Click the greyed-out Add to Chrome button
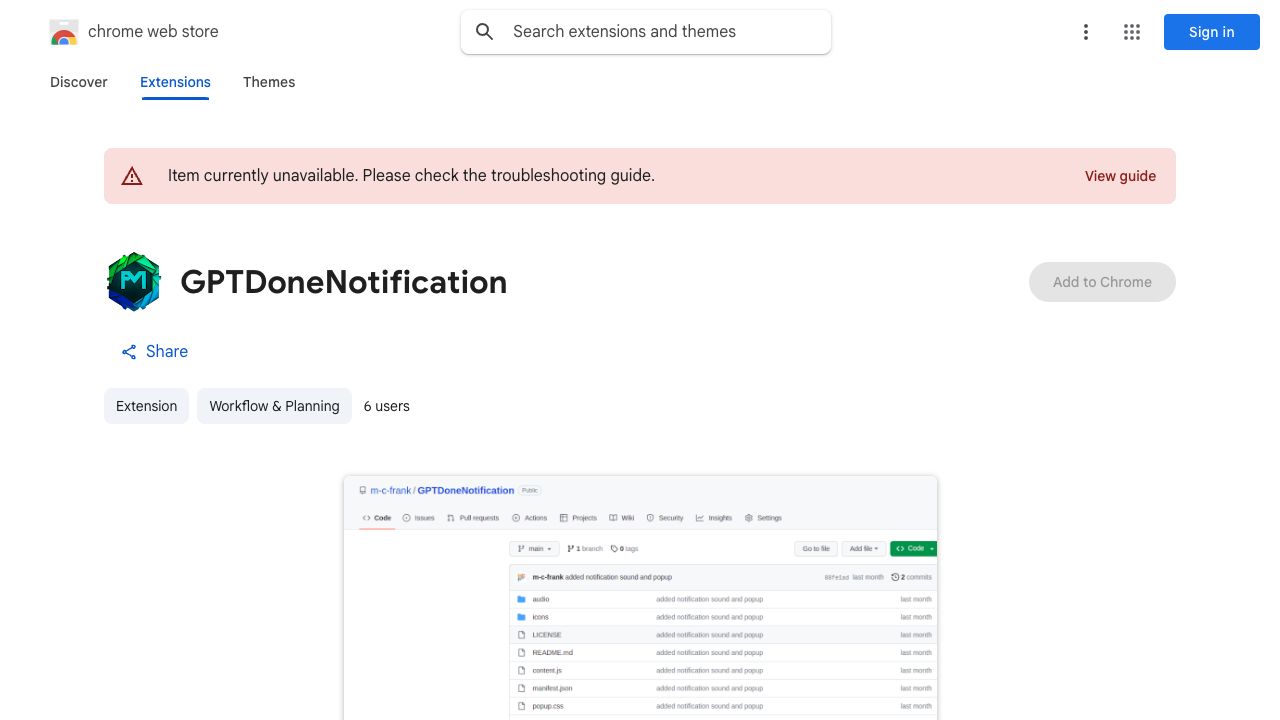This screenshot has width=1280, height=720. coord(1102,282)
